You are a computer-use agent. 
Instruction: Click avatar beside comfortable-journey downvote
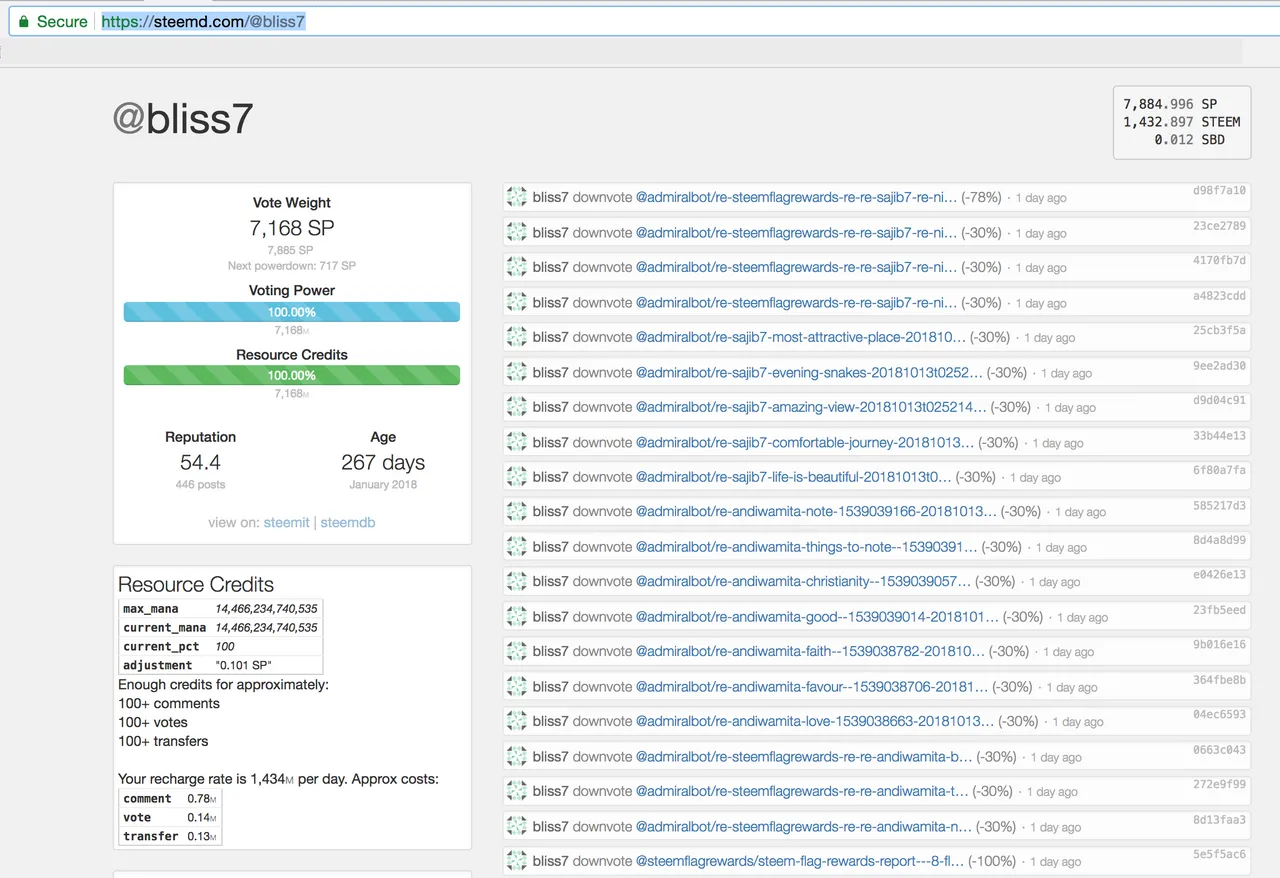coord(516,442)
